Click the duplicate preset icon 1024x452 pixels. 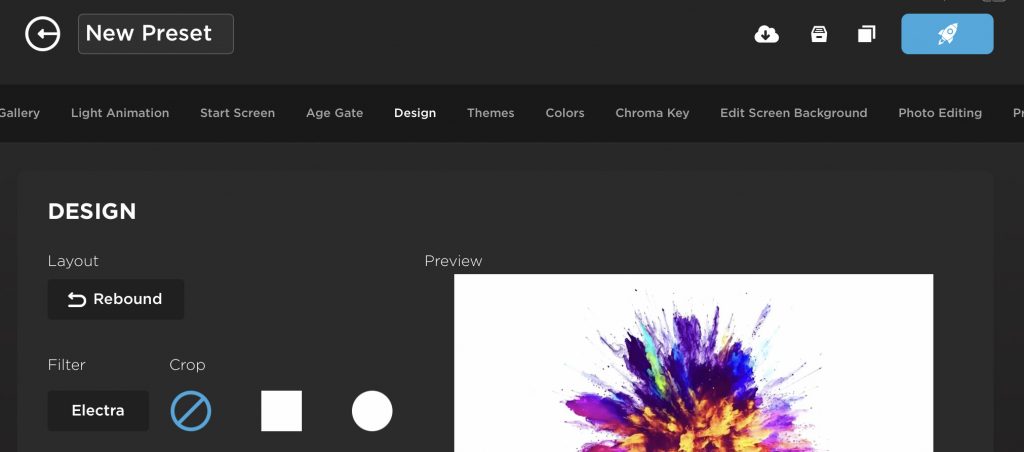867,34
